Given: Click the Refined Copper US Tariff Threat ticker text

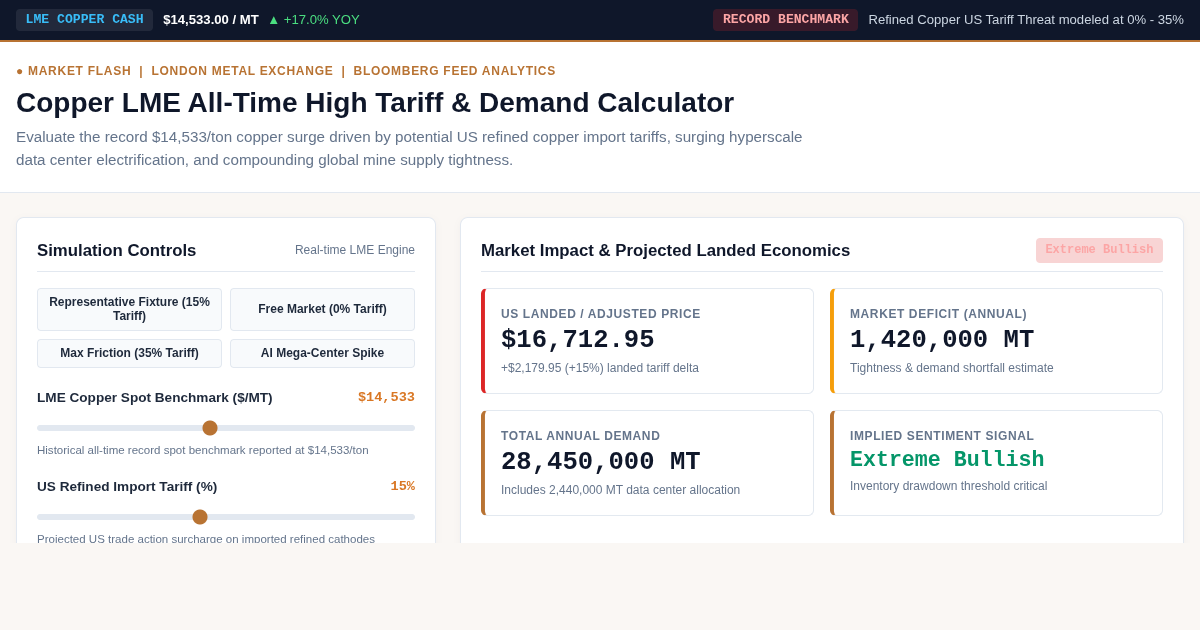Looking at the screenshot, I should (x=1026, y=20).
